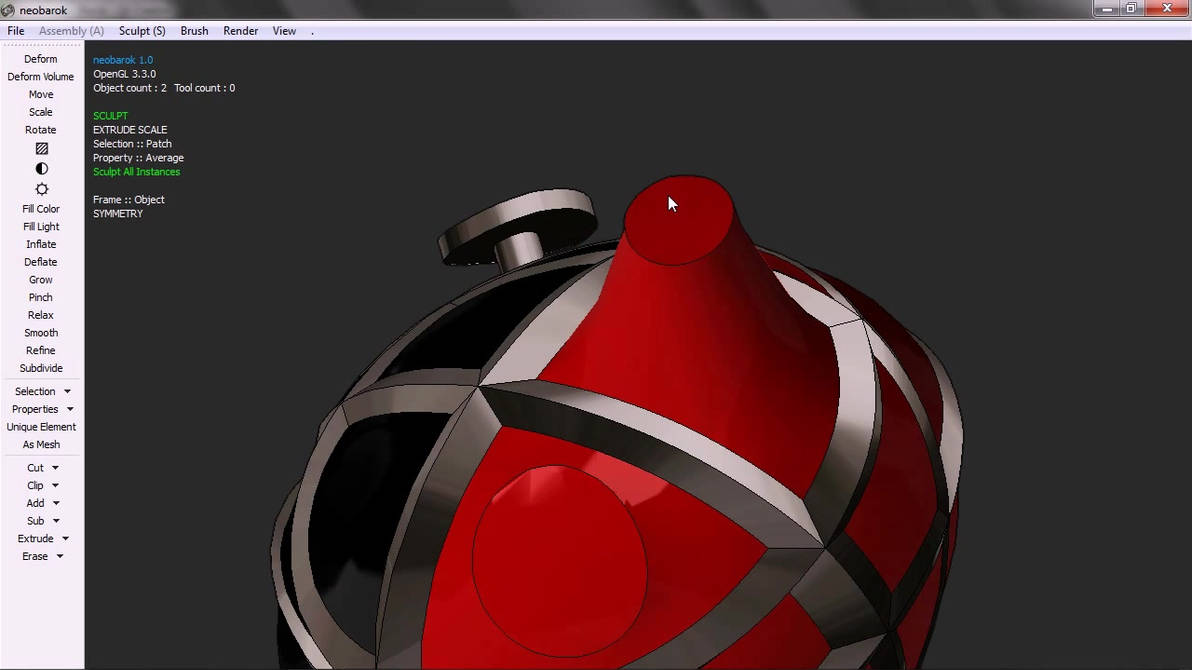Click Unique Element in the sidebar
This screenshot has height=670, width=1192.
41,427
